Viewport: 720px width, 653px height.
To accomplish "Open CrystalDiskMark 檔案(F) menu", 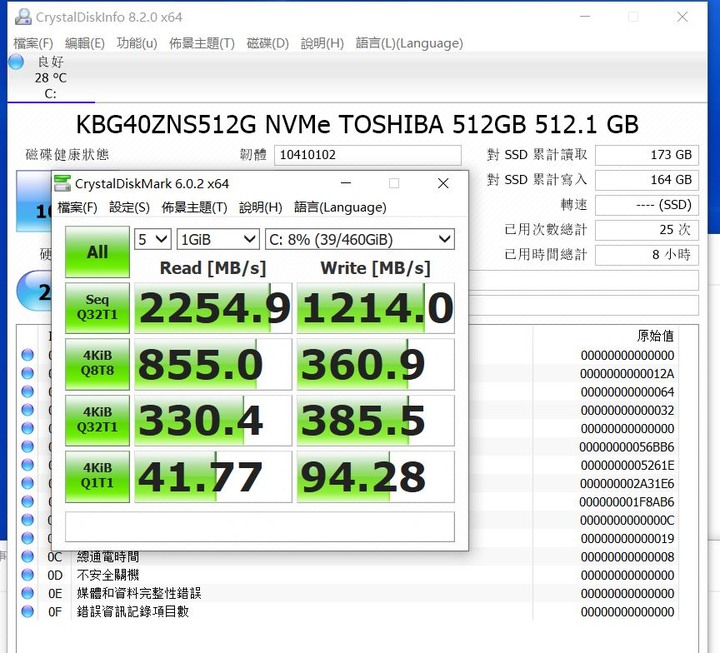I will [x=77, y=208].
